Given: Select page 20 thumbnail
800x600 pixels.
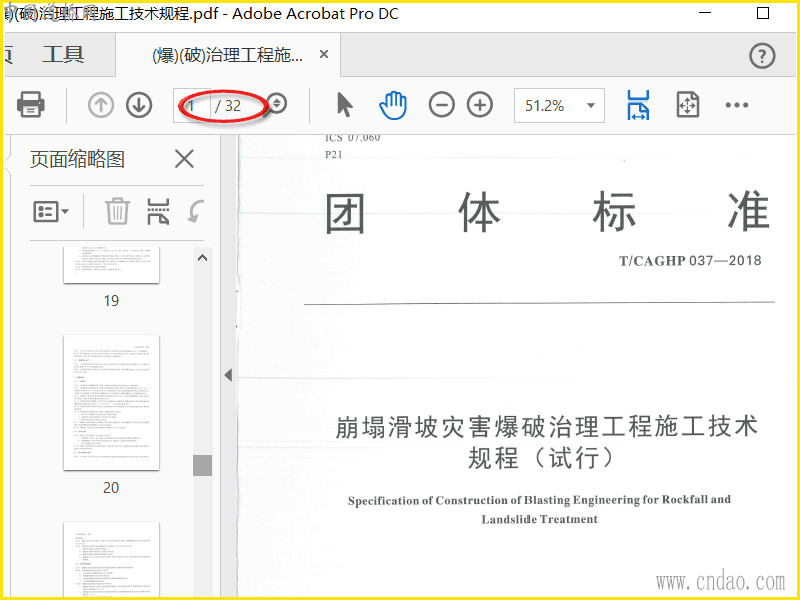Looking at the screenshot, I should pyautogui.click(x=111, y=403).
